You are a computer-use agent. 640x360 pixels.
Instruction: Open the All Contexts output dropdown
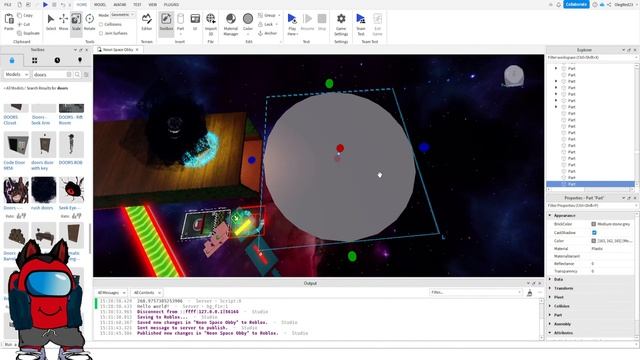tap(147, 293)
